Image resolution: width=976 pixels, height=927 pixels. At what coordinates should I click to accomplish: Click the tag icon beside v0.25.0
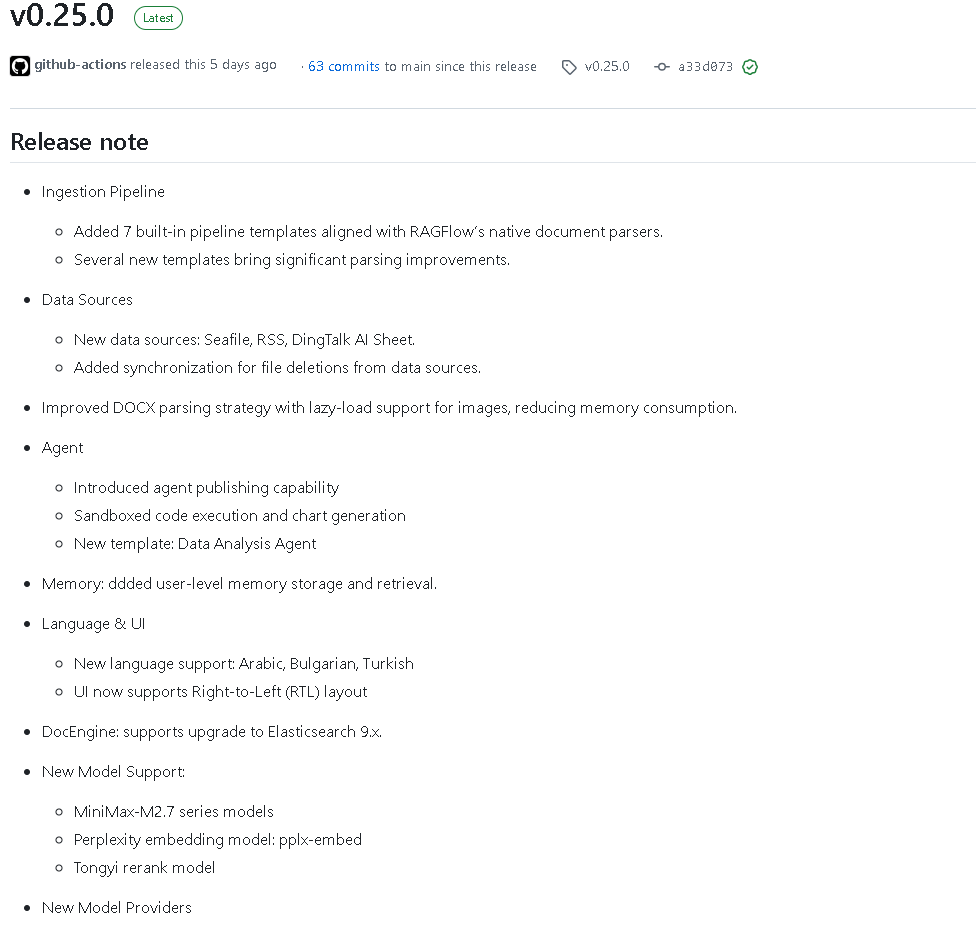tap(569, 67)
